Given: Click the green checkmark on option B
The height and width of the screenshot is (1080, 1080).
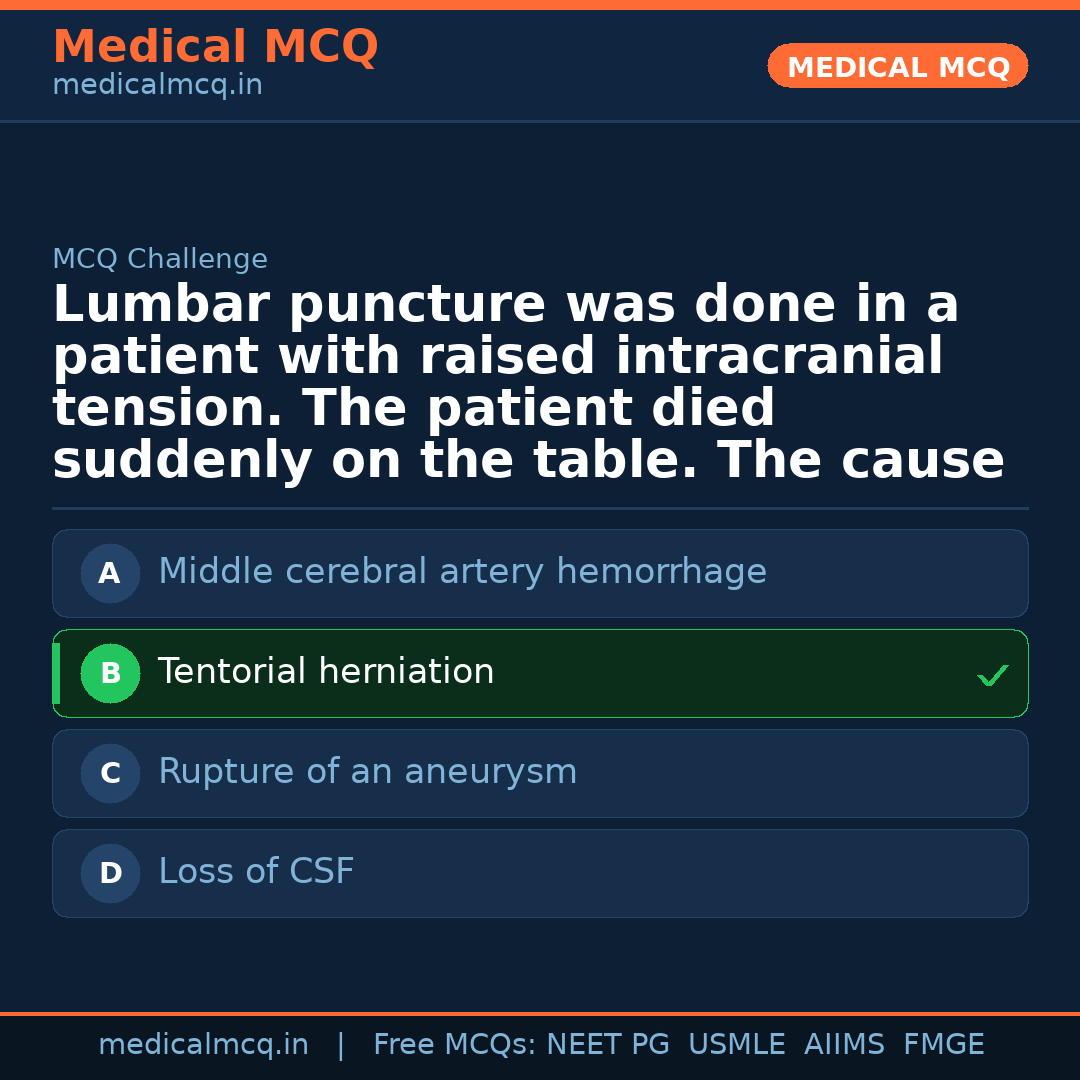Looking at the screenshot, I should (992, 676).
